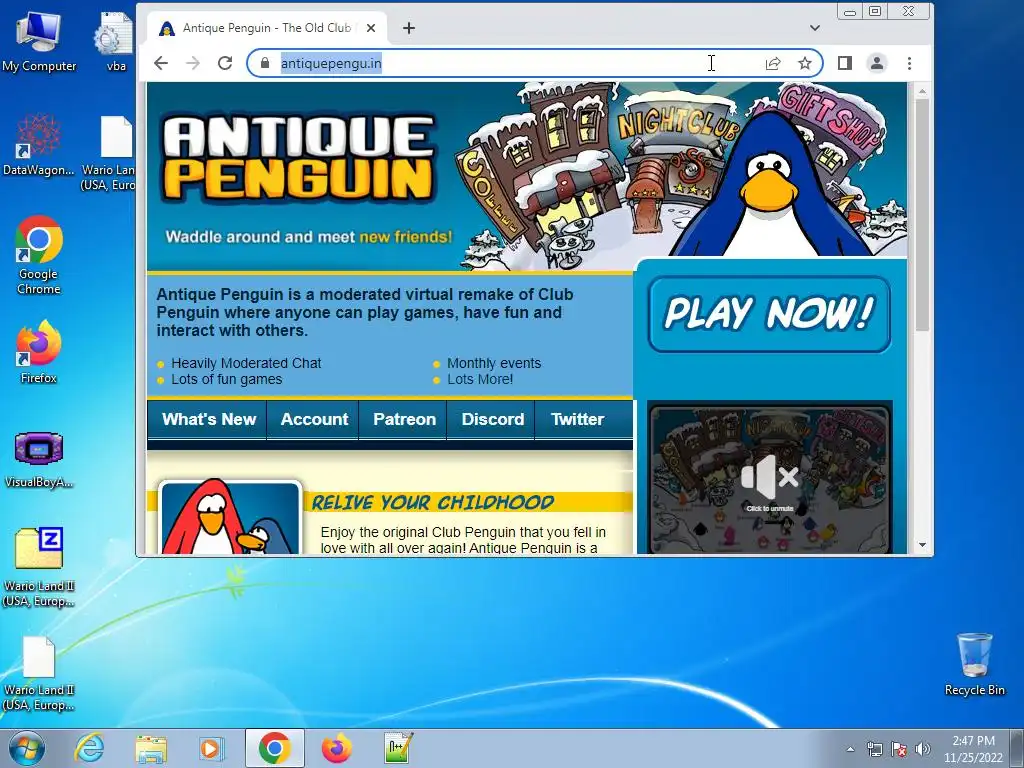Select the Antique Penguin browser tab
Image resolution: width=1024 pixels, height=768 pixels.
pyautogui.click(x=266, y=28)
